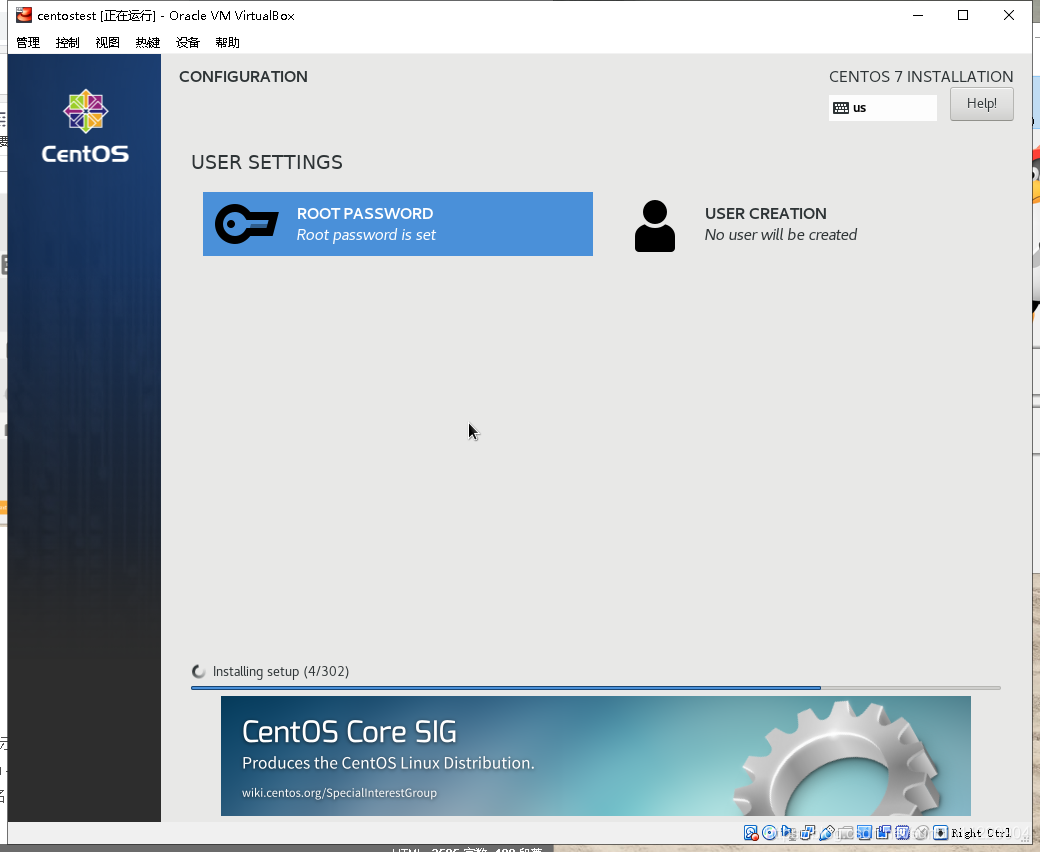Click the VirtualBox title bar app icon
This screenshot has height=852, width=1040.
[x=24, y=15]
